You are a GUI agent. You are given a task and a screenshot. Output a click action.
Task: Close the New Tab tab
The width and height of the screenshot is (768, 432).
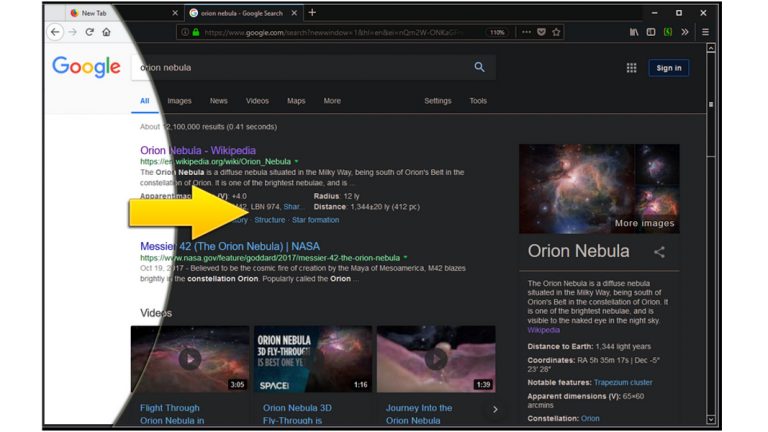(175, 13)
